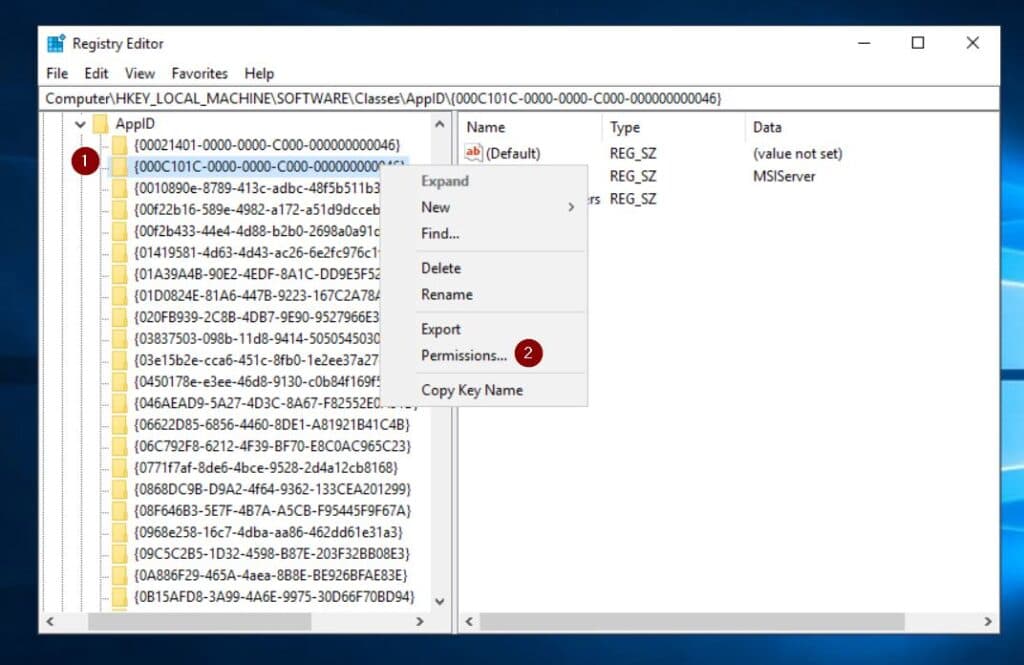The width and height of the screenshot is (1024, 665).
Task: Select key {06622D85-6856-4460-8DE1-A81921B41C4B}
Action: (272, 425)
